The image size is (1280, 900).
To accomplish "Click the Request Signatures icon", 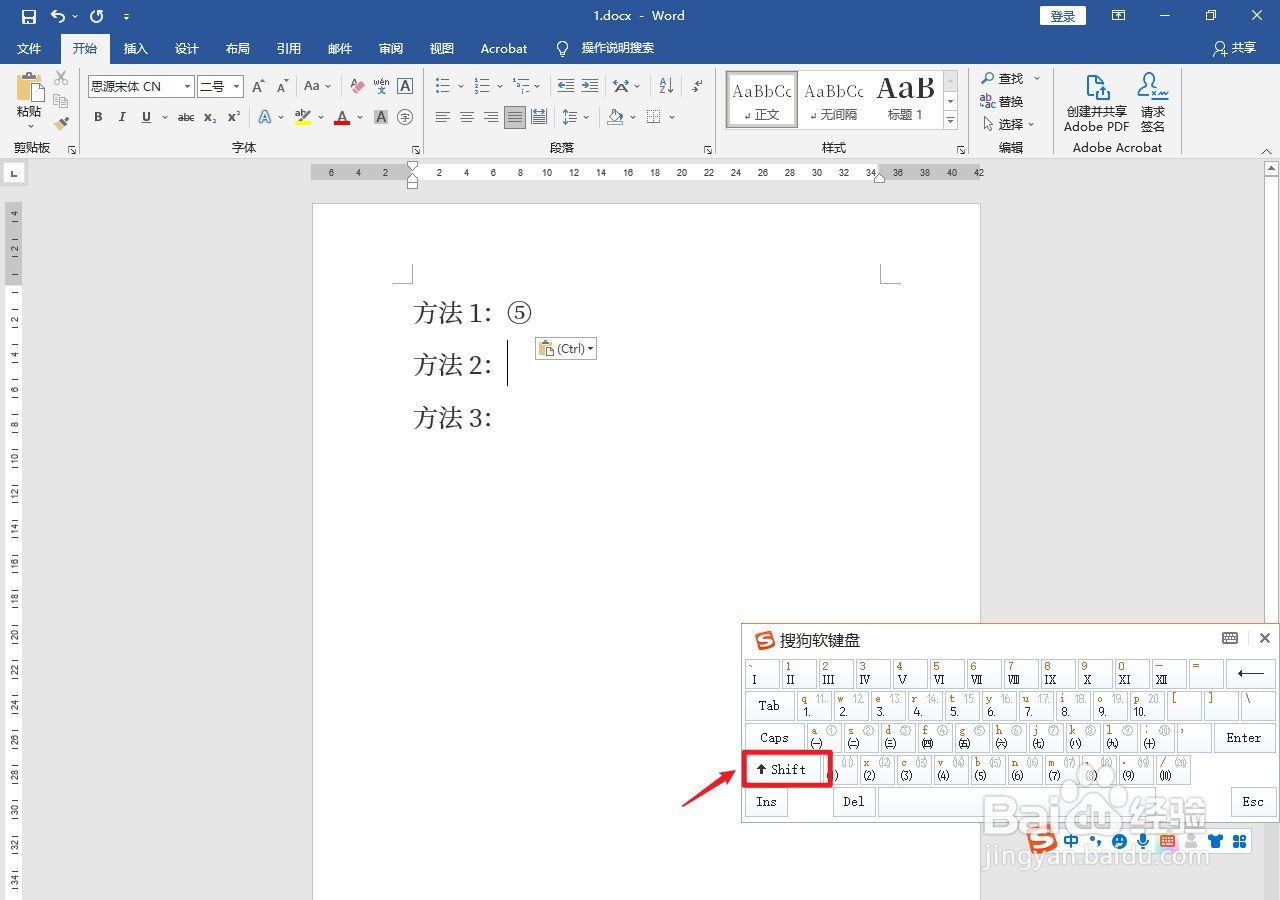I will pyautogui.click(x=1153, y=103).
